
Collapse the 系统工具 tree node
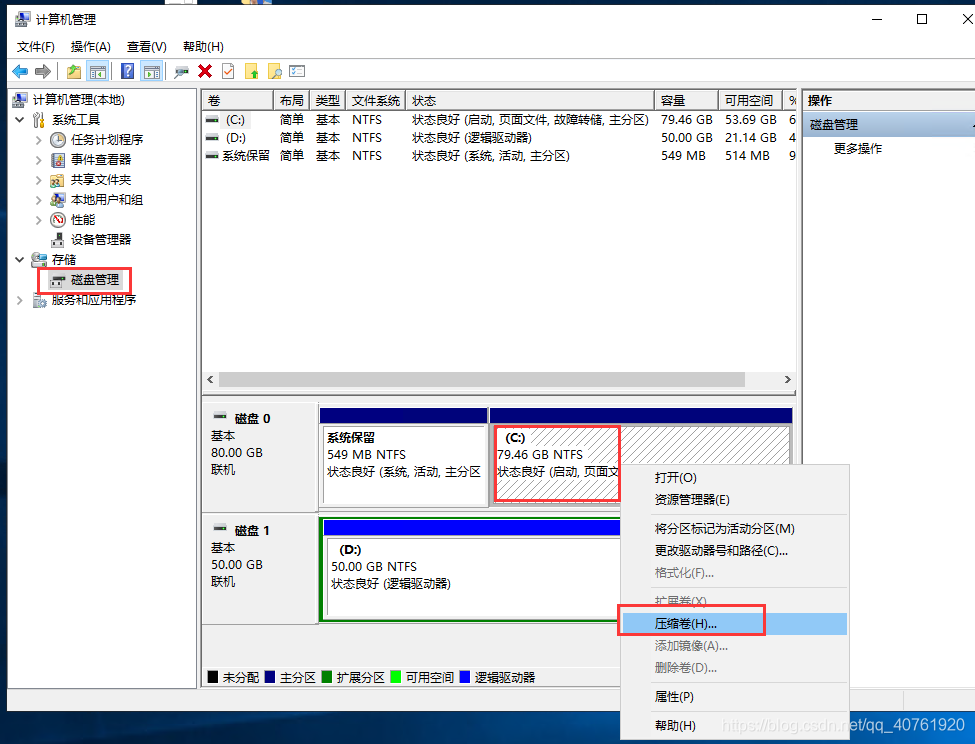pos(20,119)
